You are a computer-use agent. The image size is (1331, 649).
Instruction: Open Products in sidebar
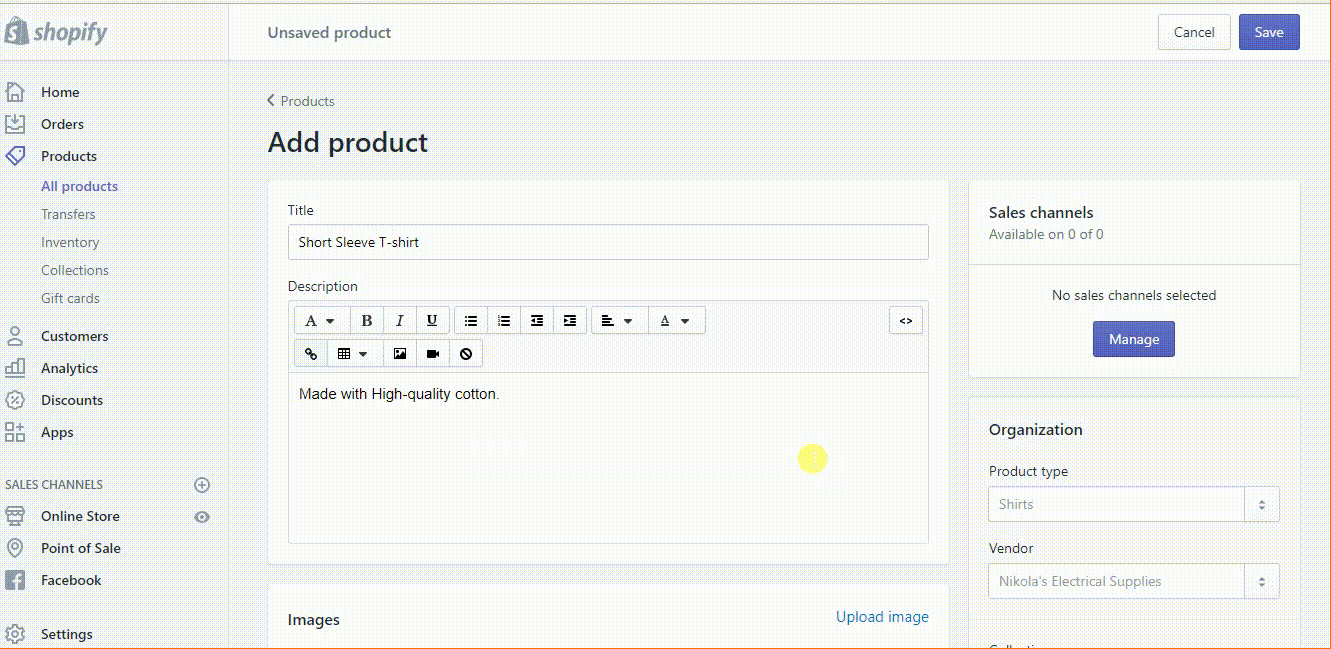(69, 156)
